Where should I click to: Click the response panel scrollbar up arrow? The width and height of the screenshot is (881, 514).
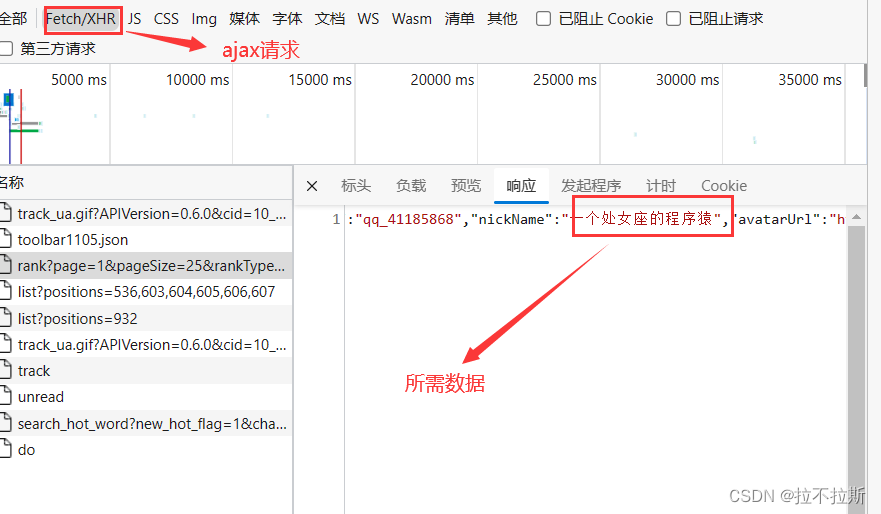click(856, 217)
